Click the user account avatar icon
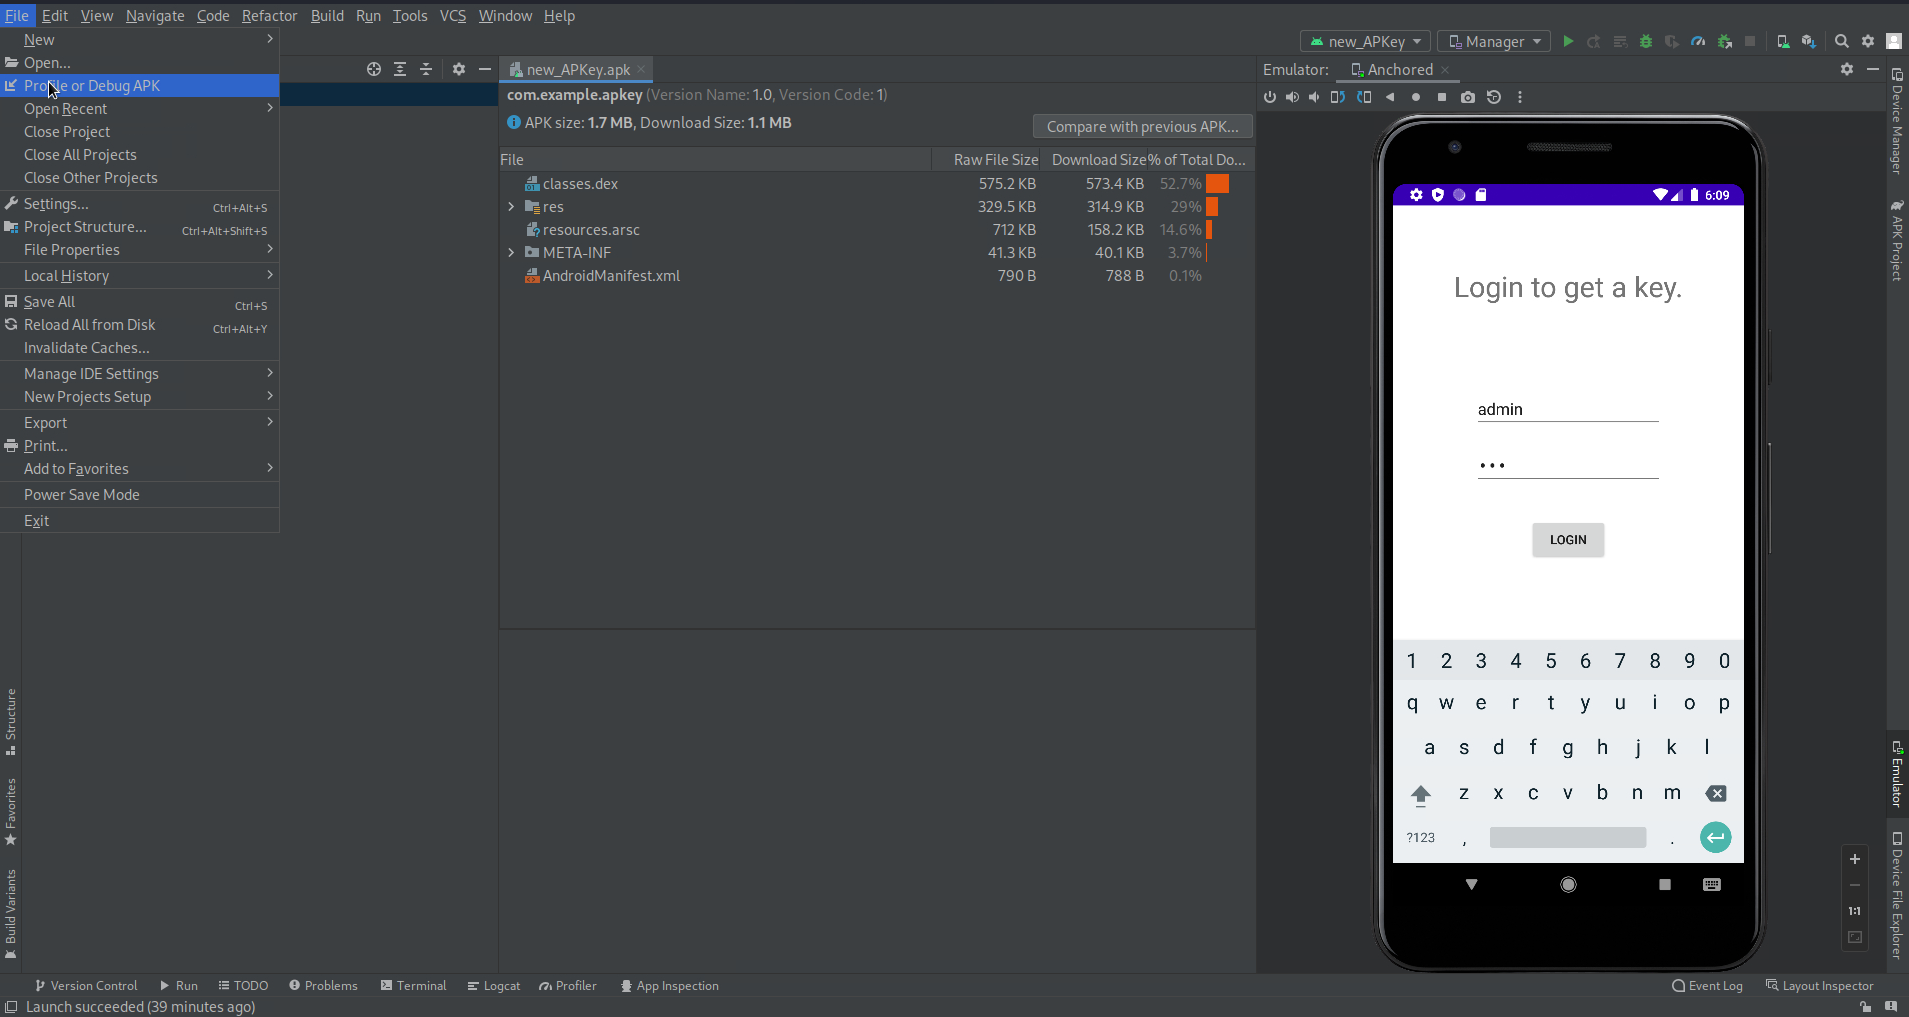 coord(1894,41)
